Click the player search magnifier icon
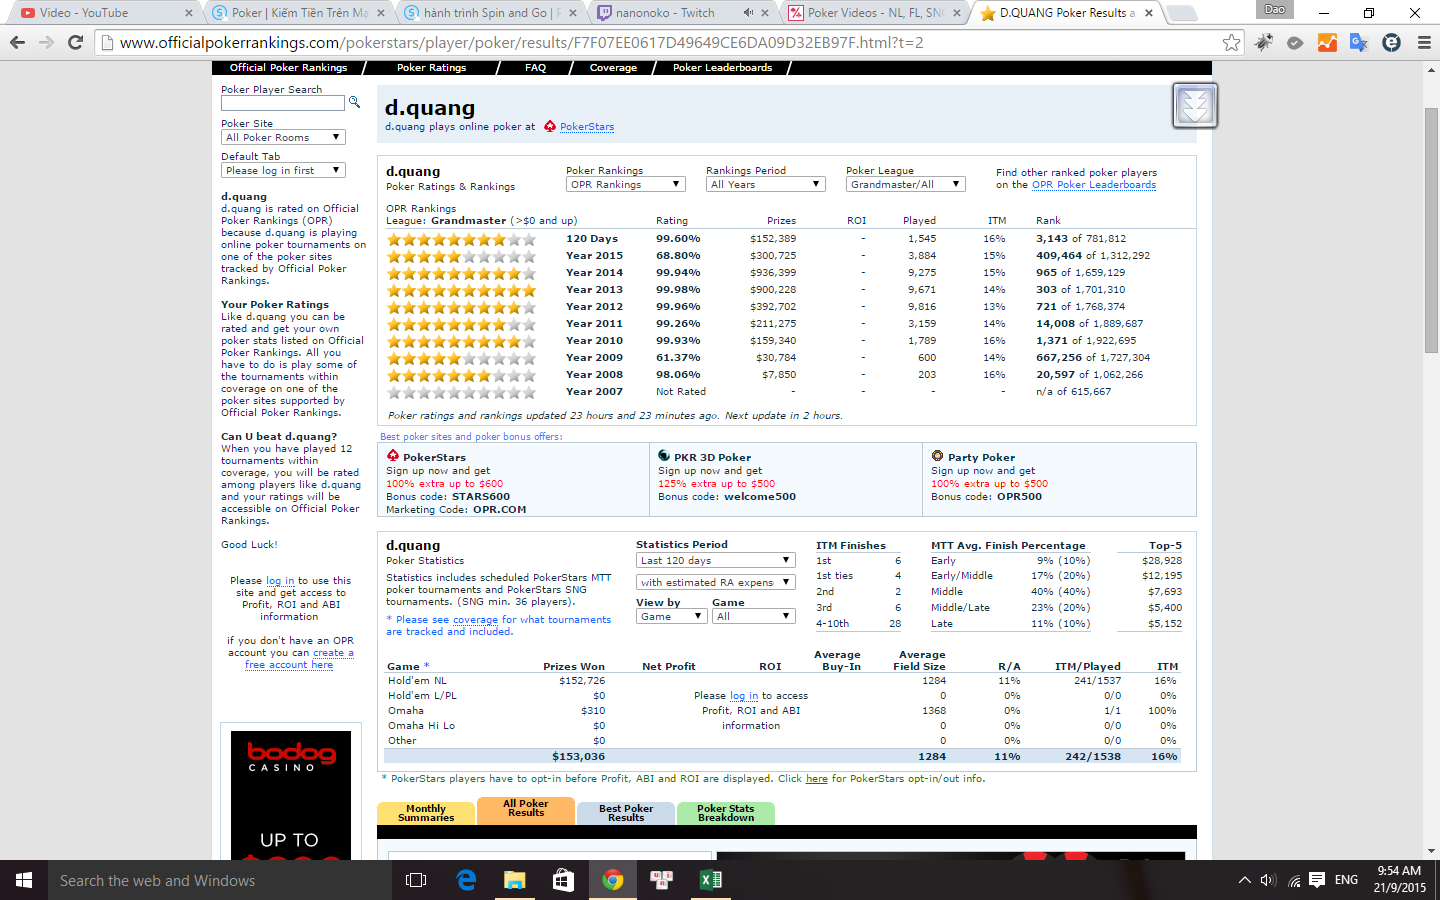 pyautogui.click(x=354, y=102)
